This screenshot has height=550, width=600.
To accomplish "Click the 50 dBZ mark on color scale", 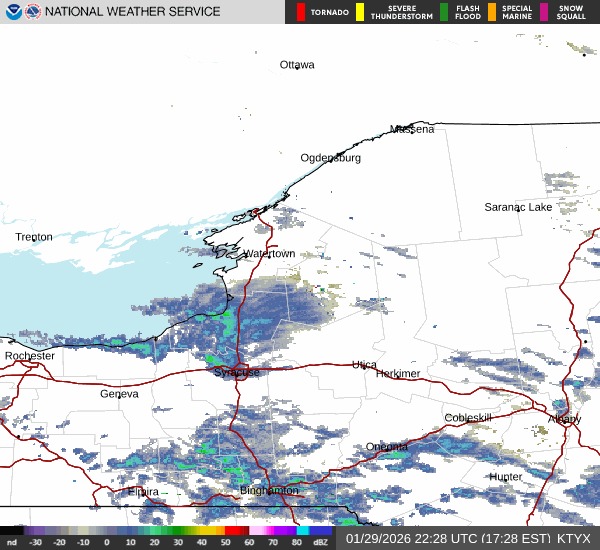I will coord(223,542).
